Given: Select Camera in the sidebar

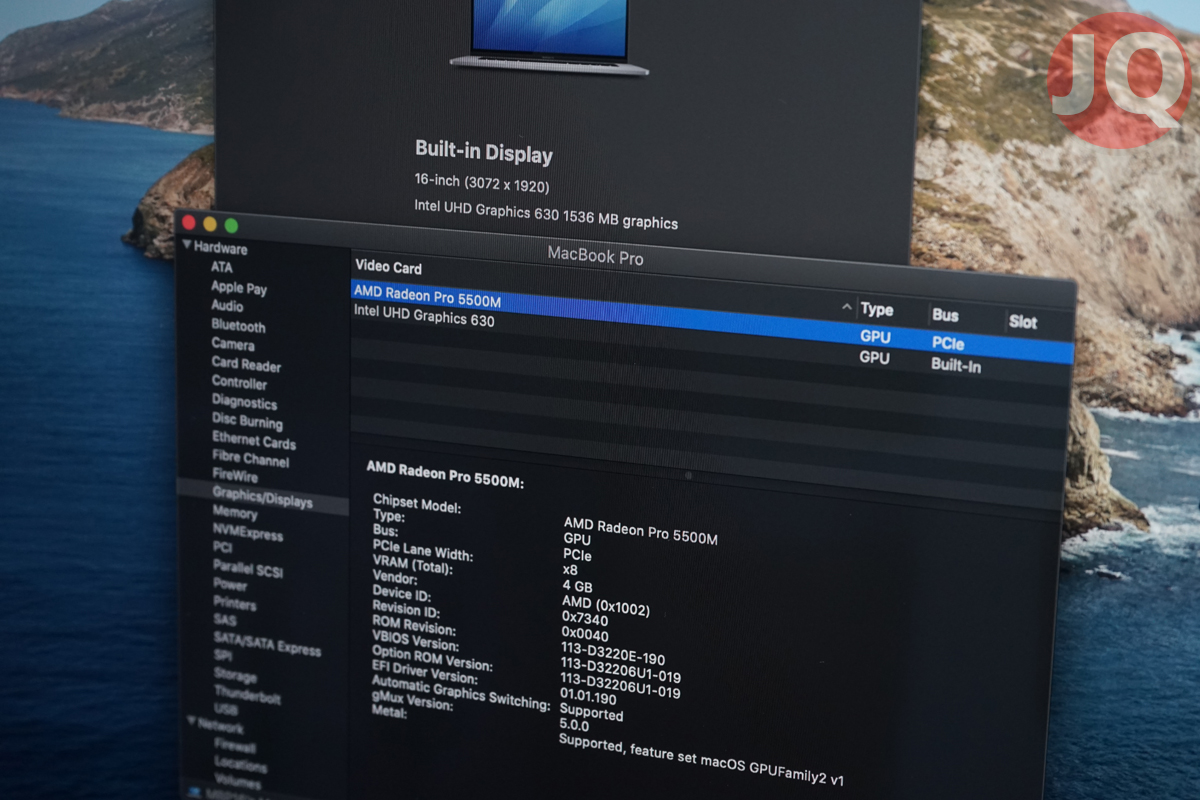Looking at the screenshot, I should pos(233,344).
